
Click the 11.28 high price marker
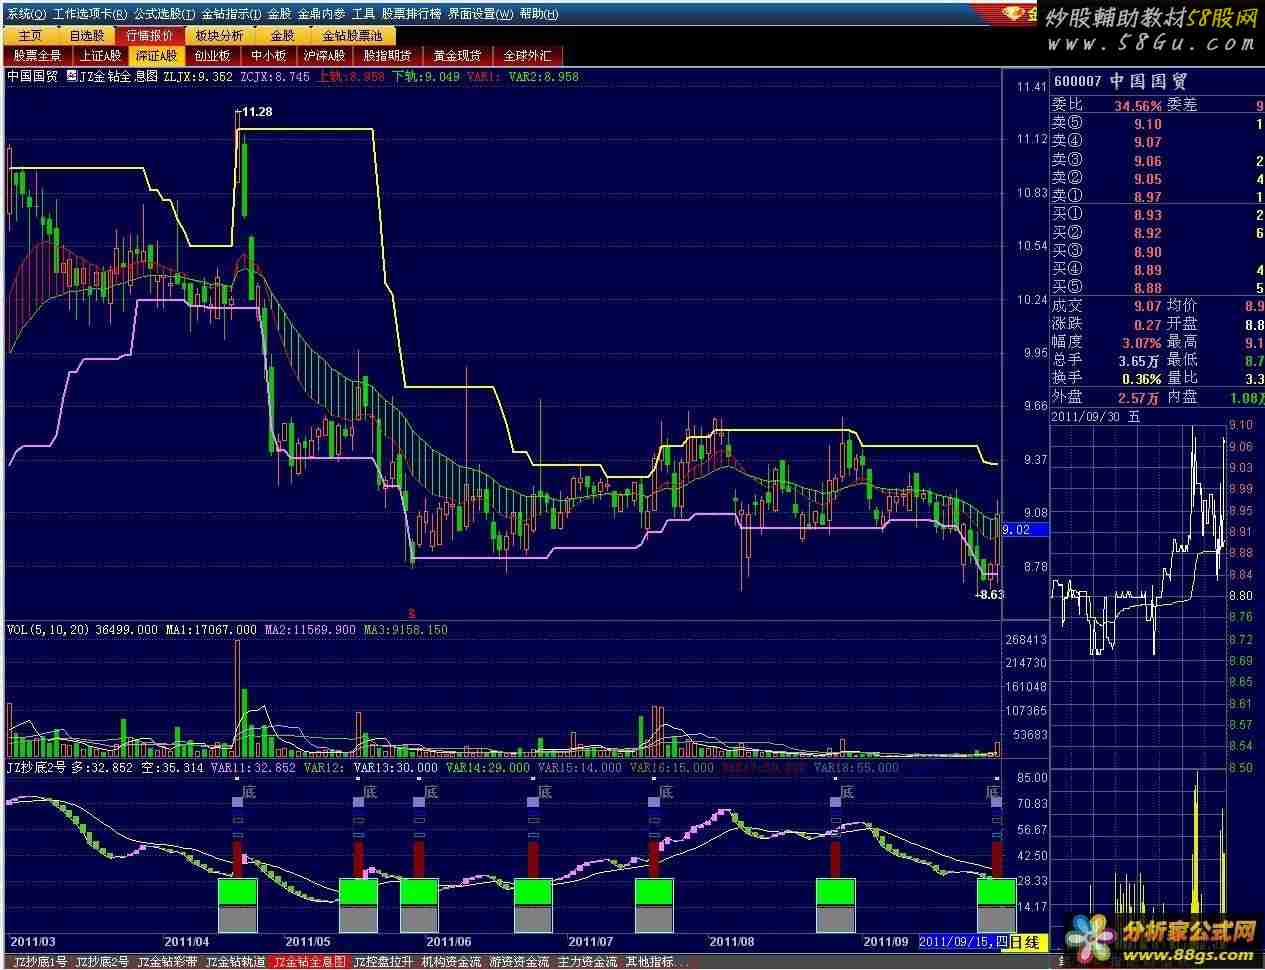point(258,112)
